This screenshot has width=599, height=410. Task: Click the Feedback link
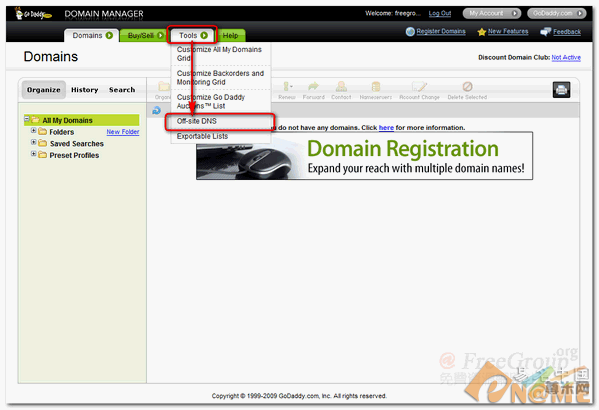pyautogui.click(x=567, y=32)
